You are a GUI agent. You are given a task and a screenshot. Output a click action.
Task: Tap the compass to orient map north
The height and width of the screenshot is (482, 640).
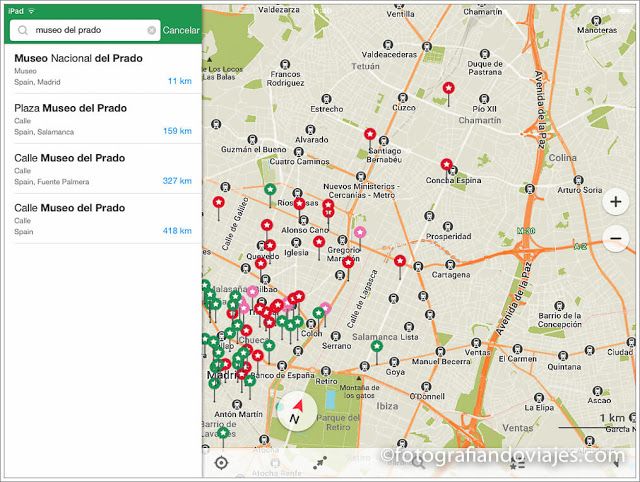[x=297, y=411]
